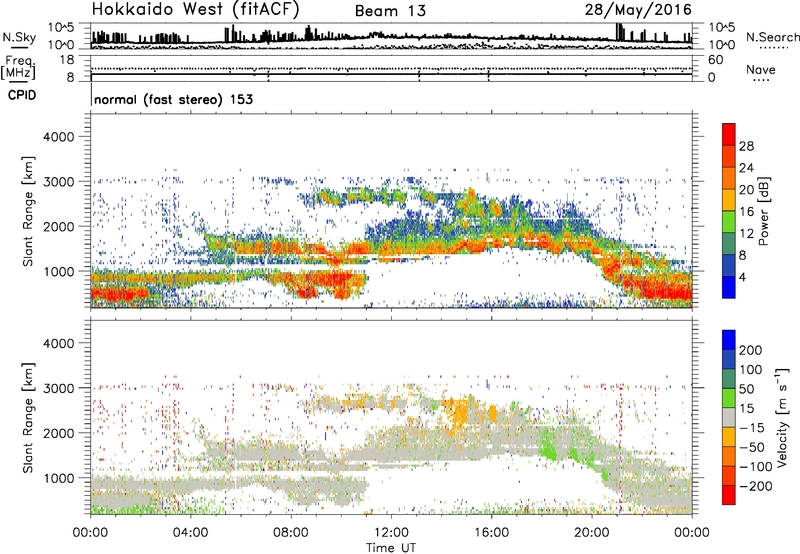Click the 'CPID' row label
The width and height of the screenshot is (800, 554).
[x=22, y=95]
